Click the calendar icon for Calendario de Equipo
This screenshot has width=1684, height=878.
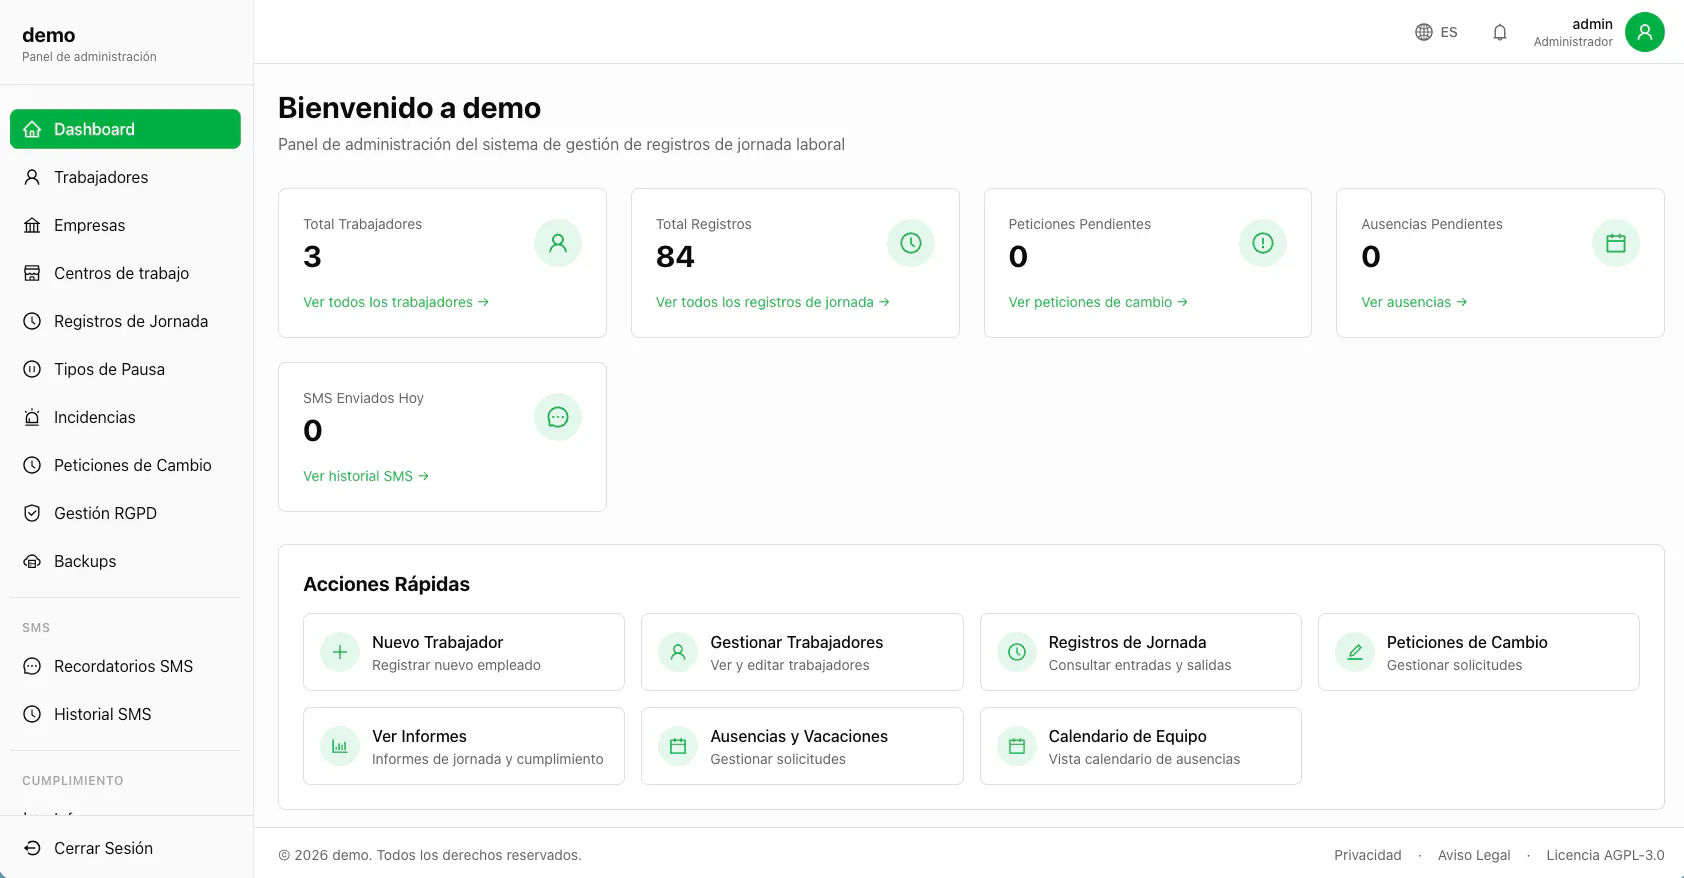click(x=1017, y=746)
